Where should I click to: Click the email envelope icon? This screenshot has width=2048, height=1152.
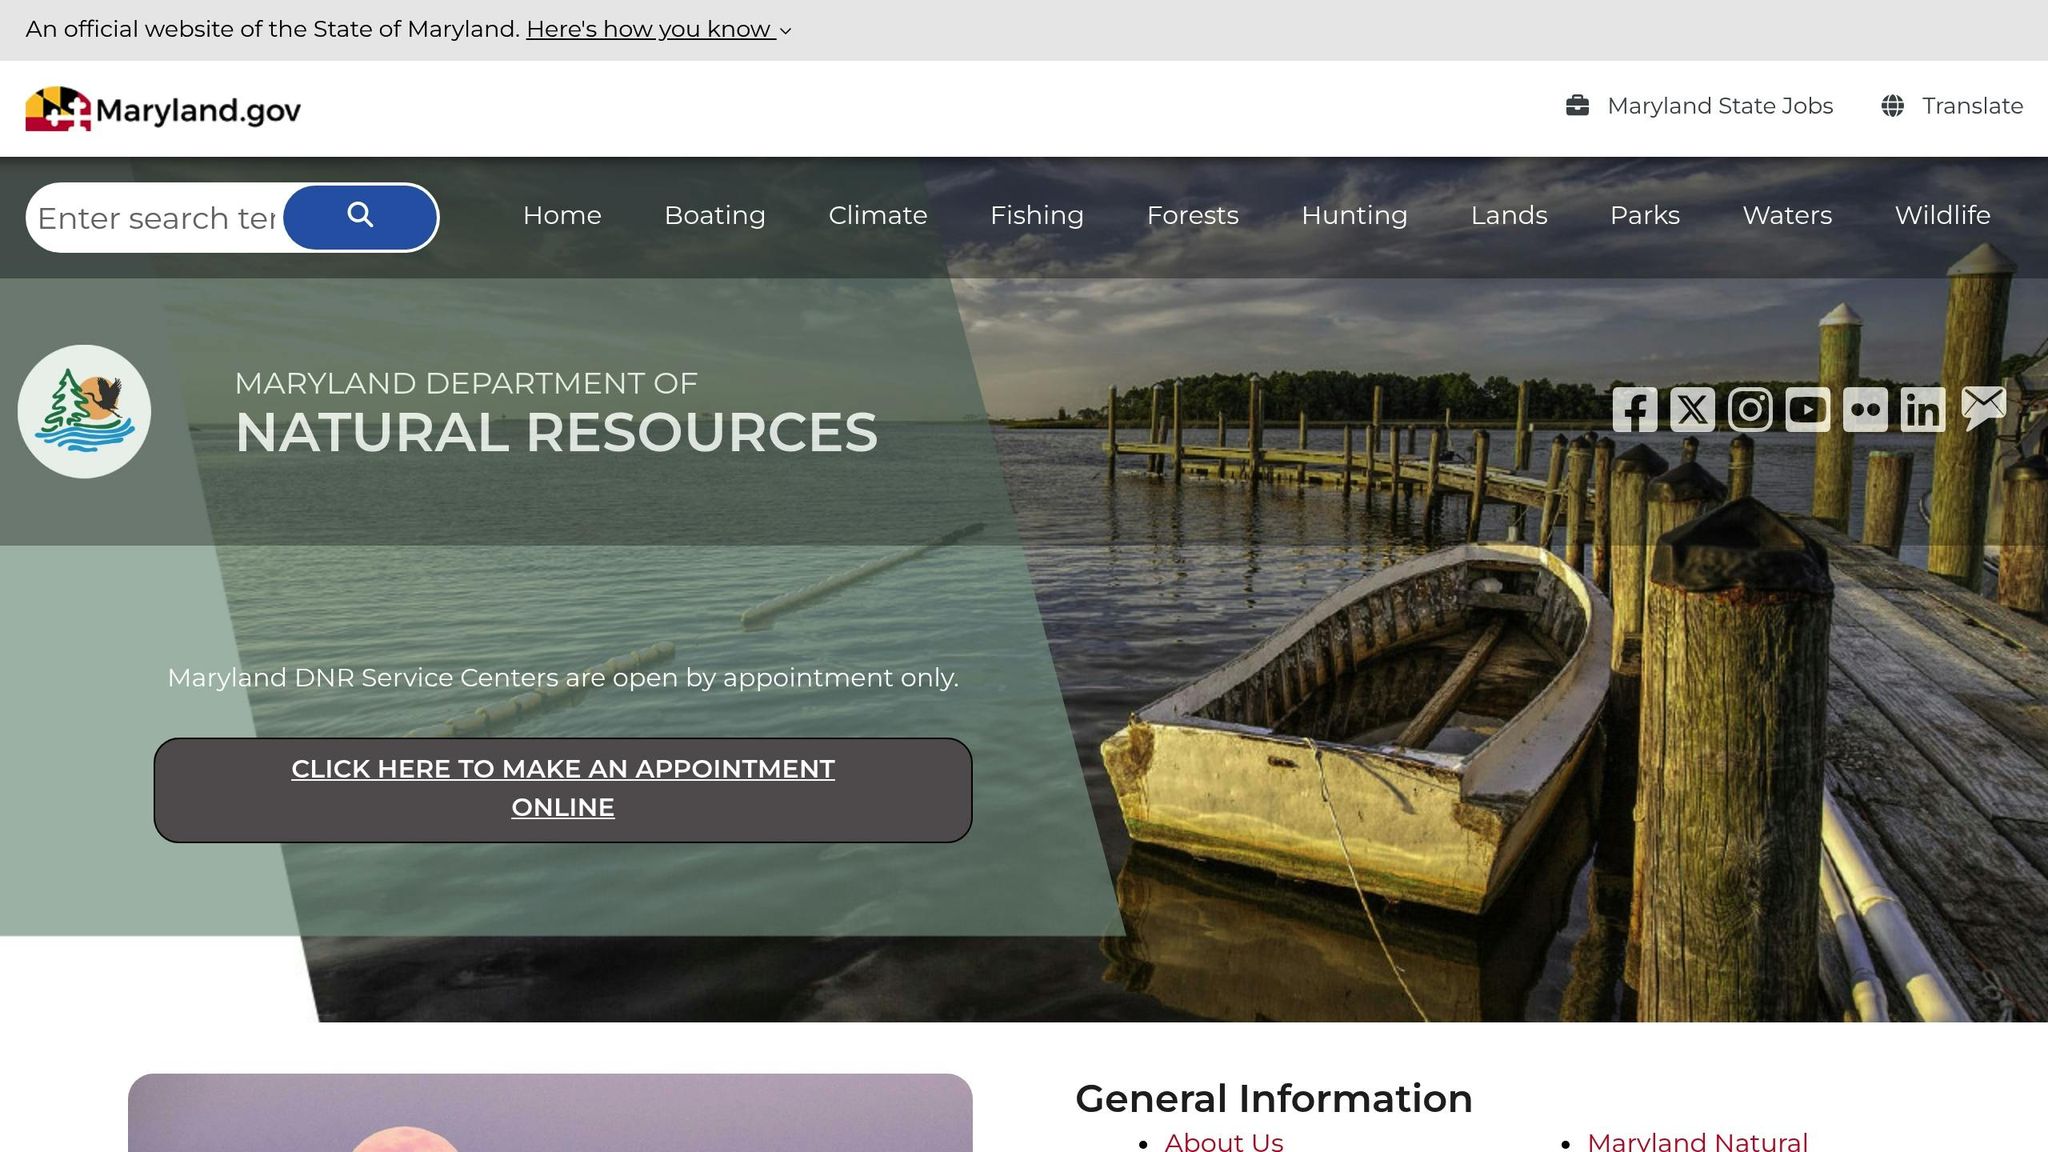coord(1984,408)
